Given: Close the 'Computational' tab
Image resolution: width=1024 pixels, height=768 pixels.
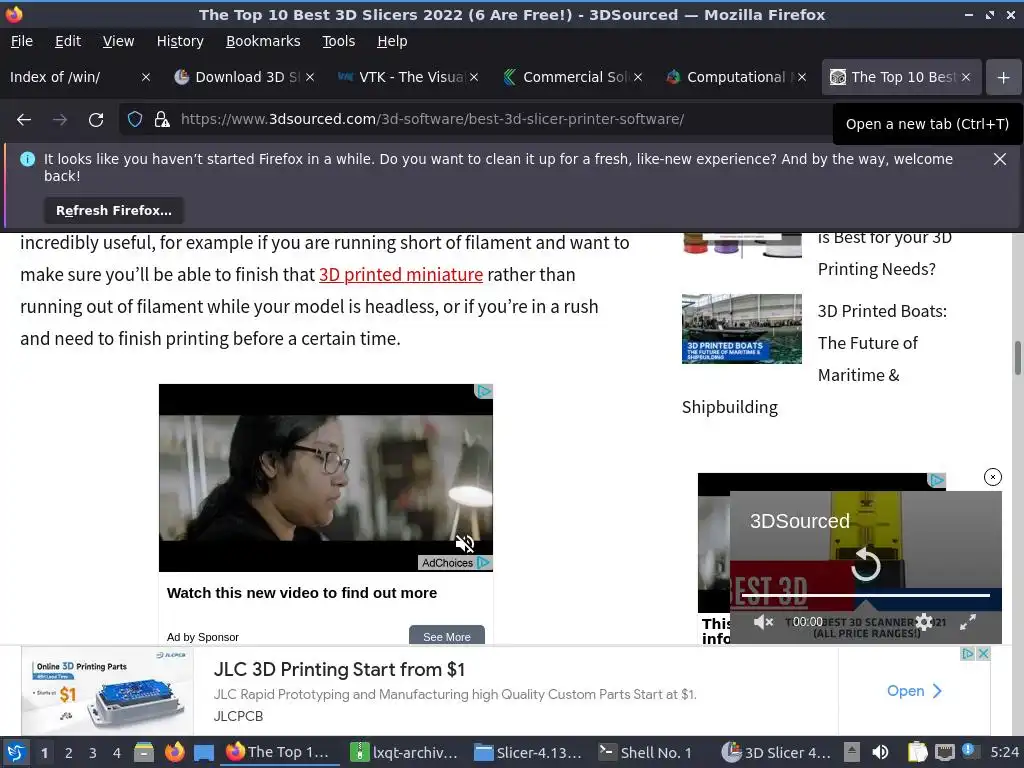Looking at the screenshot, I should tap(802, 77).
